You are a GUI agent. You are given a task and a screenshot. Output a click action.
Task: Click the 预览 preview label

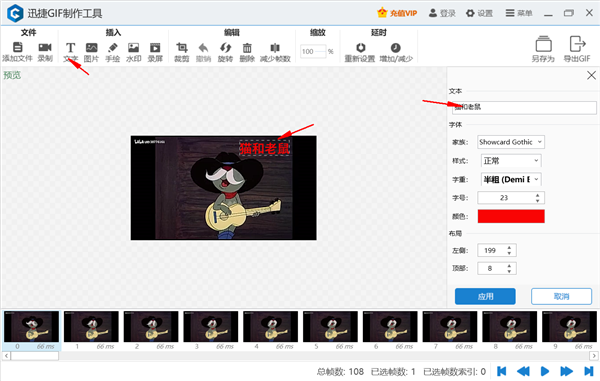click(x=12, y=75)
